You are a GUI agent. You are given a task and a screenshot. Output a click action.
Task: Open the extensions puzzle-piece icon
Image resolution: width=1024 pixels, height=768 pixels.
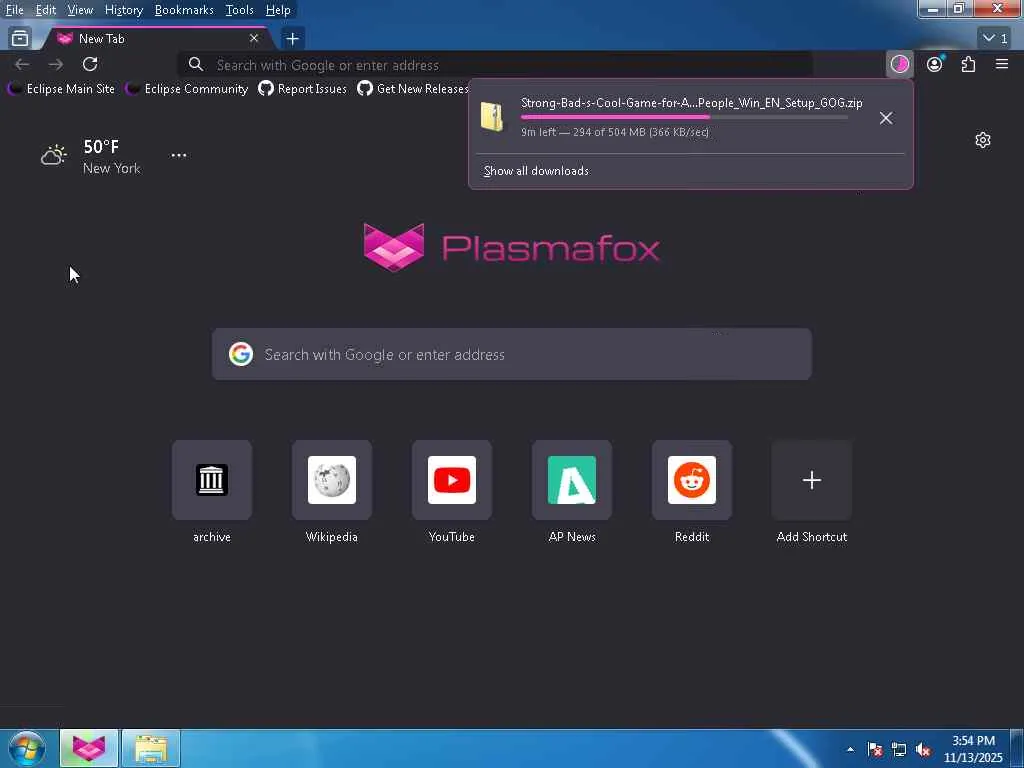click(x=968, y=64)
